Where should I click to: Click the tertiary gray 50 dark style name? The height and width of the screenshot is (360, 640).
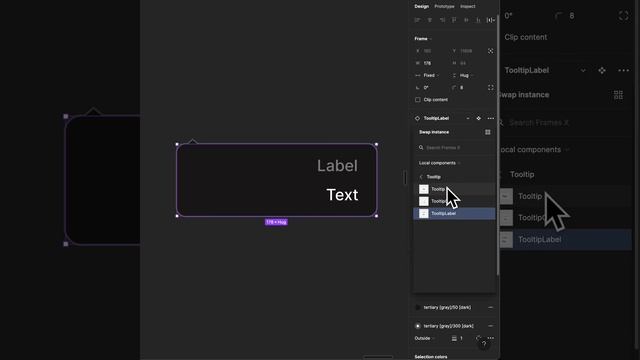(447, 307)
